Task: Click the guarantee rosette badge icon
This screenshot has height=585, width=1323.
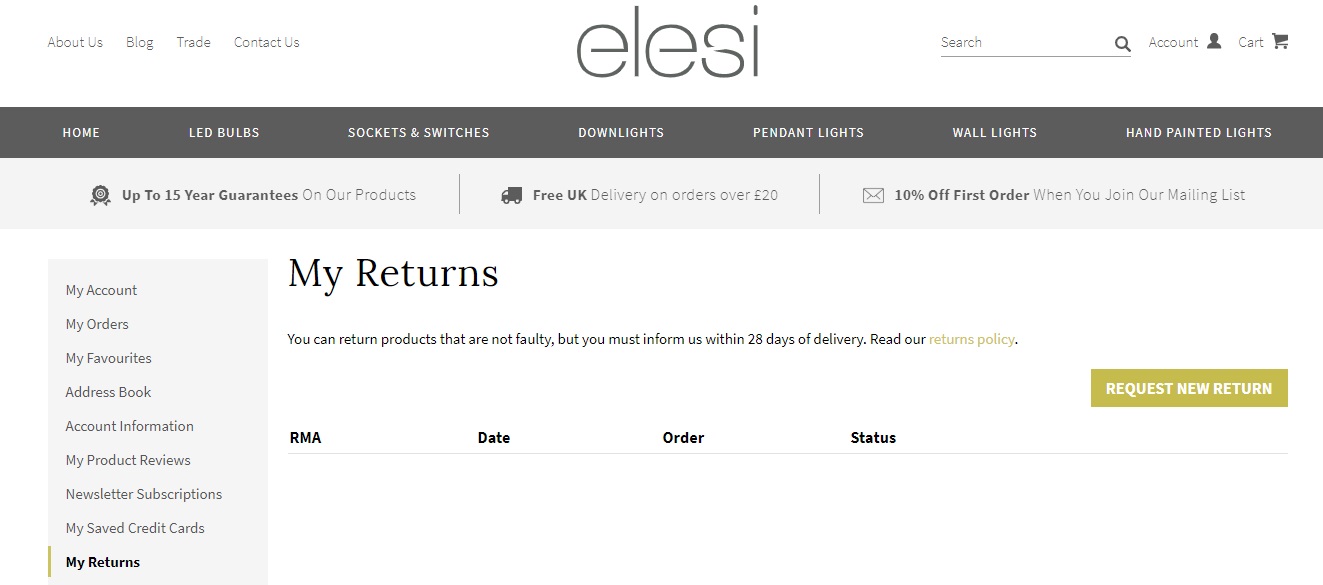Action: tap(100, 195)
